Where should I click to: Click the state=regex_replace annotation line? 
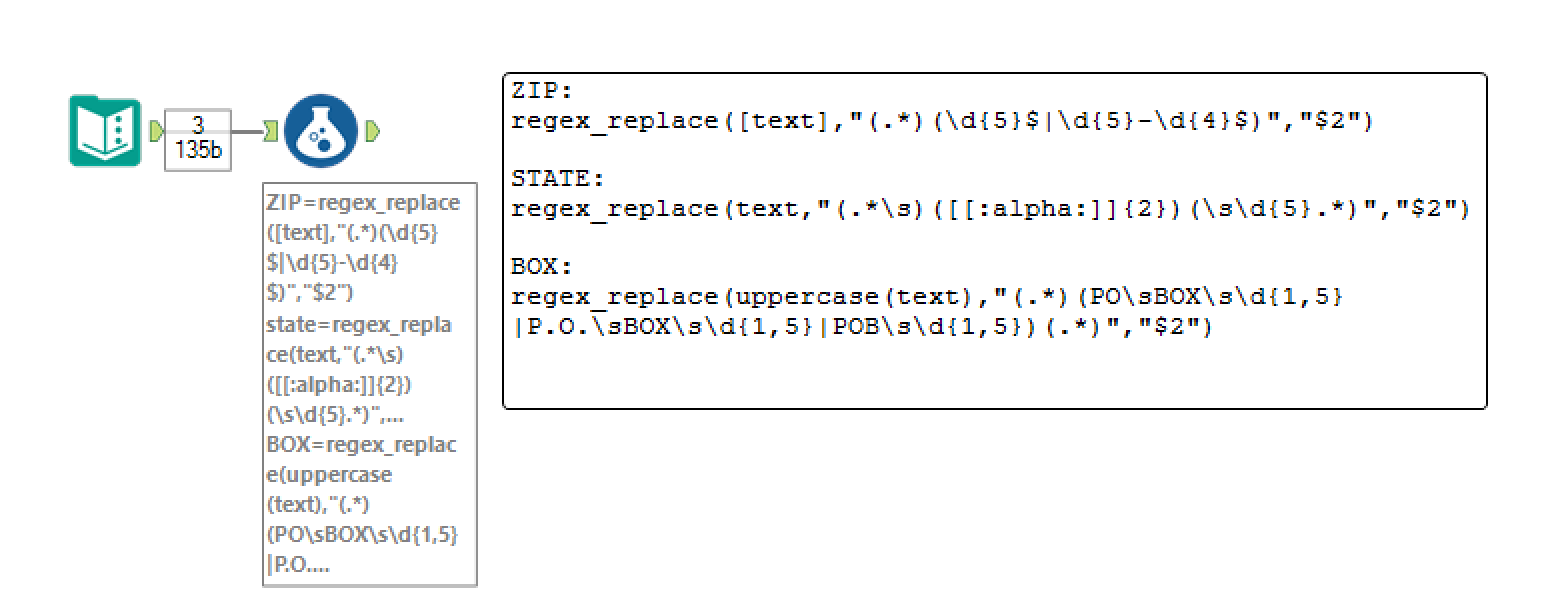coord(358,325)
